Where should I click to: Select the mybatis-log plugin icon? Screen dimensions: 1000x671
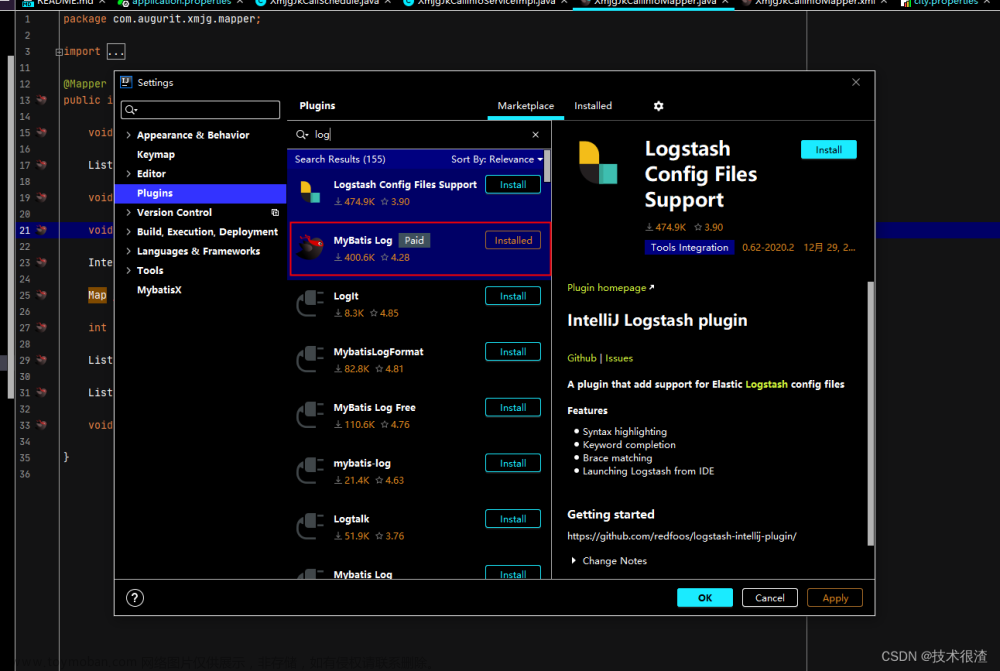[x=311, y=471]
